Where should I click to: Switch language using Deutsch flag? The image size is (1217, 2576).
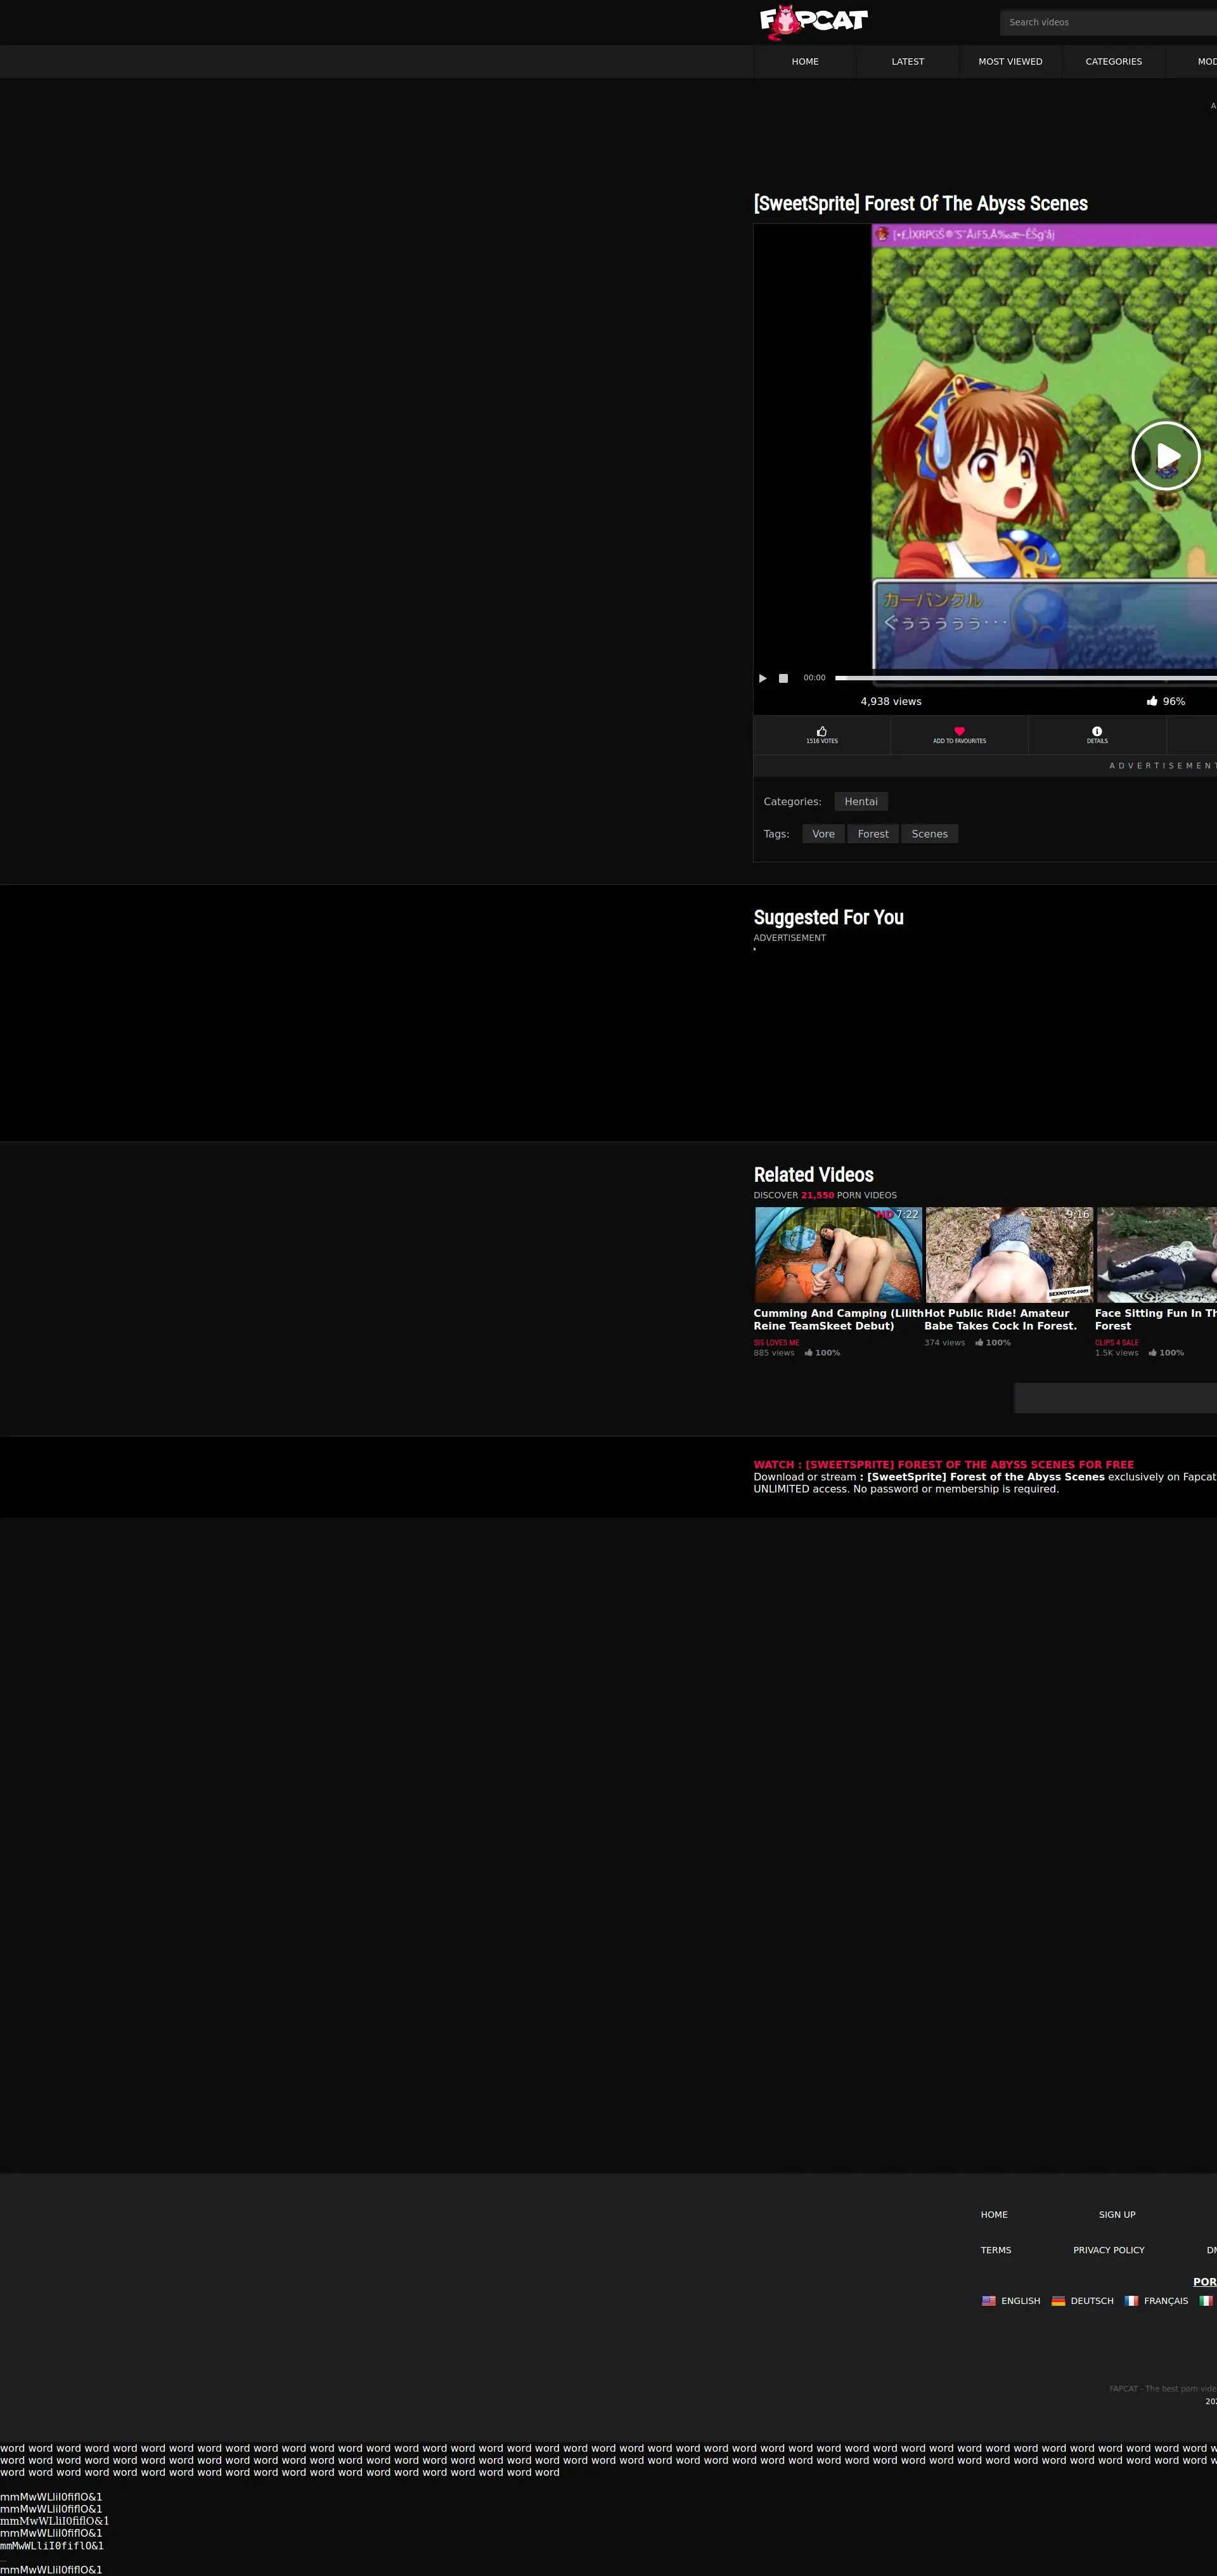[x=1082, y=2301]
